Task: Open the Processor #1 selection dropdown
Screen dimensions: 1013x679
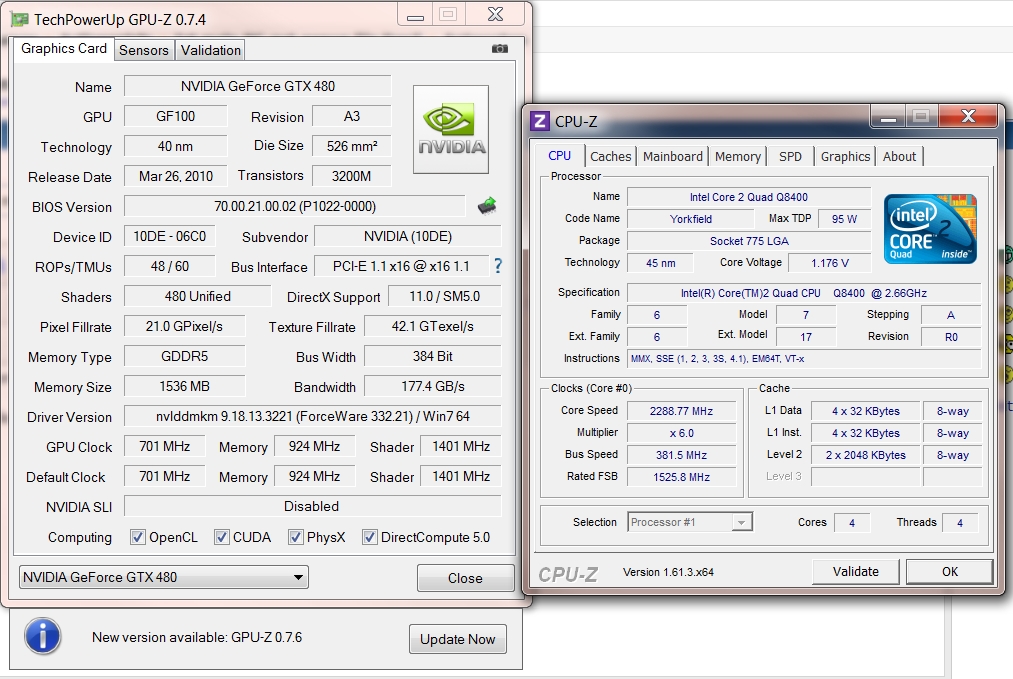Action: coord(690,522)
